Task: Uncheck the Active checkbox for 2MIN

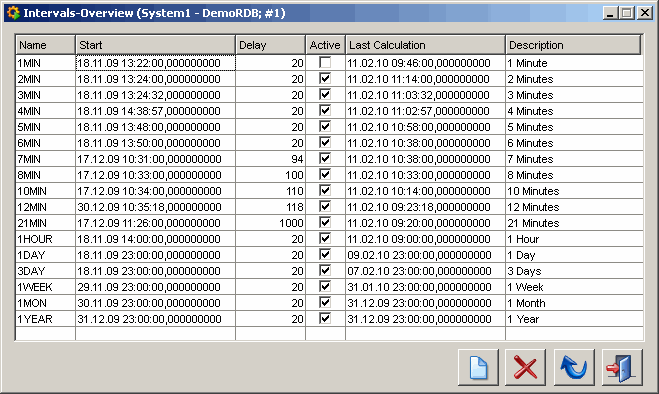Action: pos(325,79)
